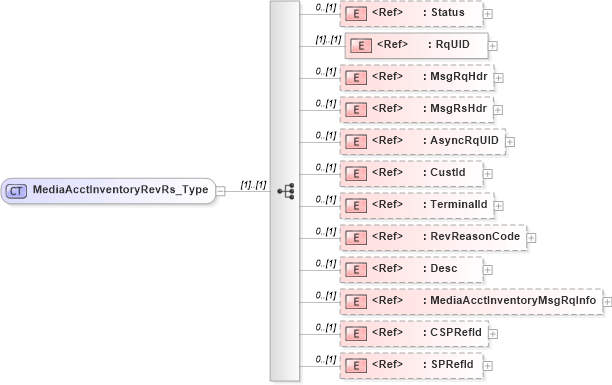Collapse the MediaAcctInventoryRevRs_Type node
The height and width of the screenshot is (385, 612).
pyautogui.click(x=221, y=191)
